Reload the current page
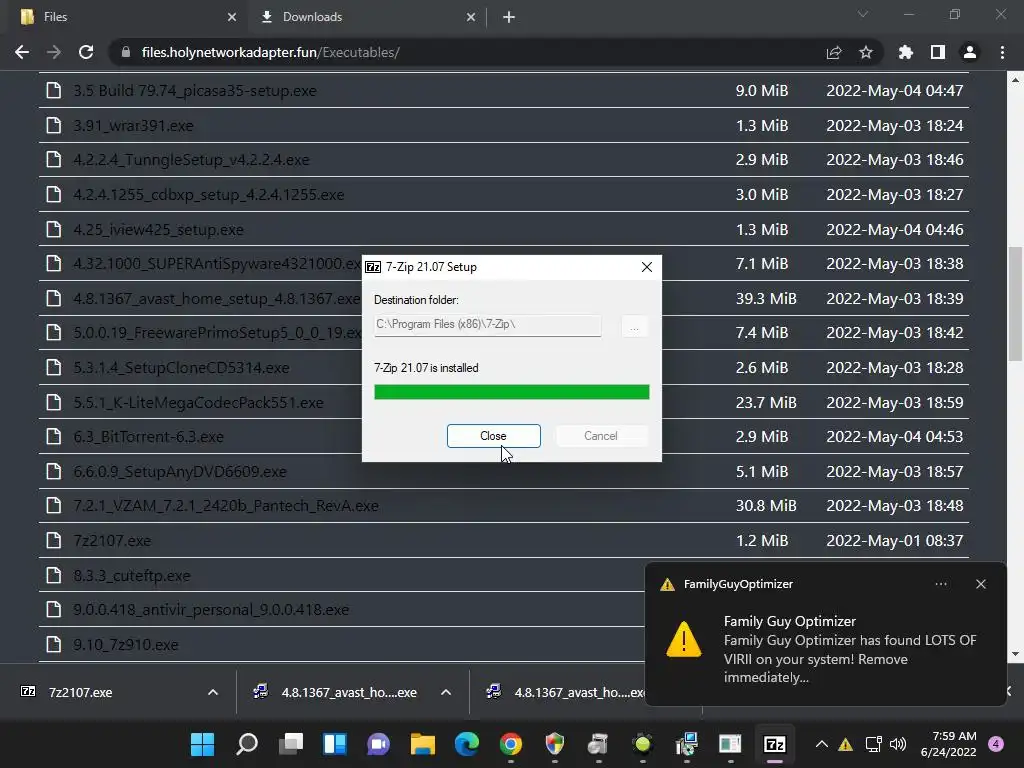1024x768 pixels. pyautogui.click(x=86, y=52)
